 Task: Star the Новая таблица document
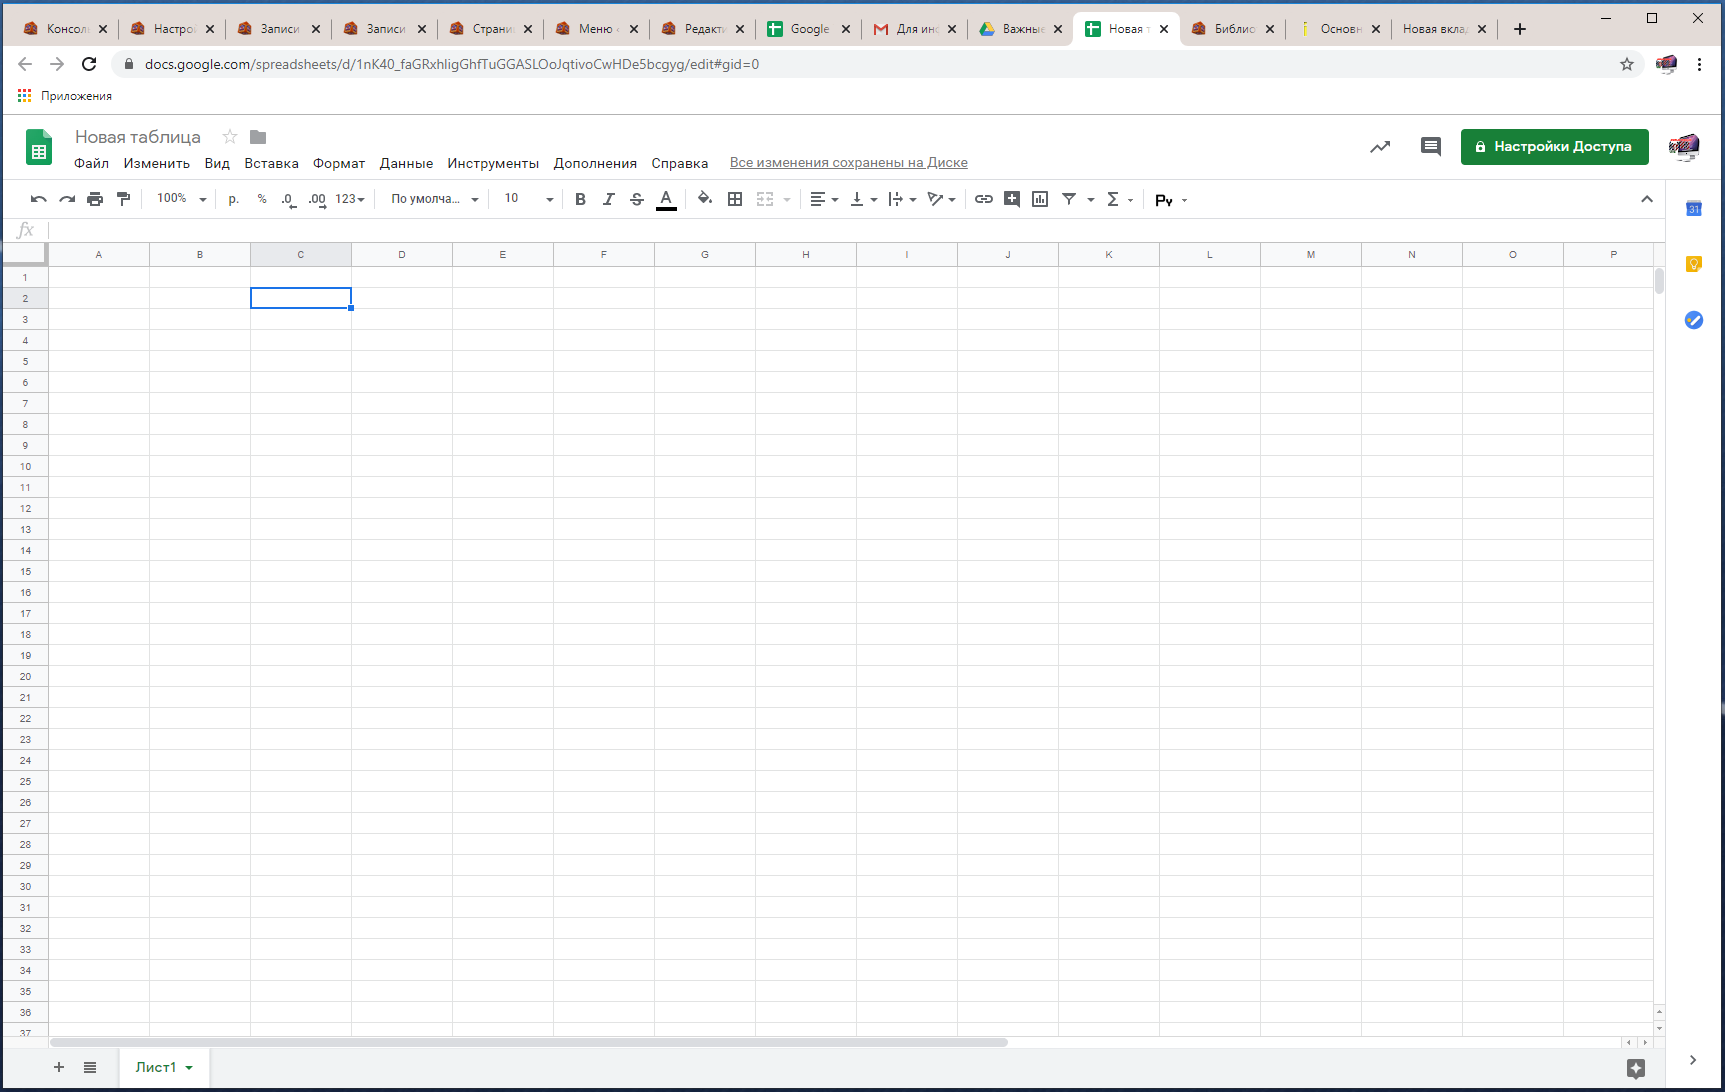point(230,137)
